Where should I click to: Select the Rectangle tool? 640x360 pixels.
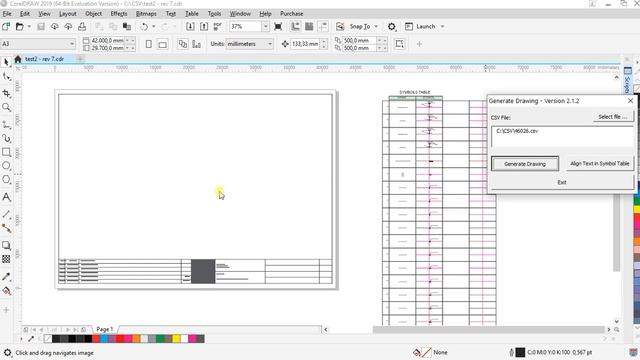6,152
